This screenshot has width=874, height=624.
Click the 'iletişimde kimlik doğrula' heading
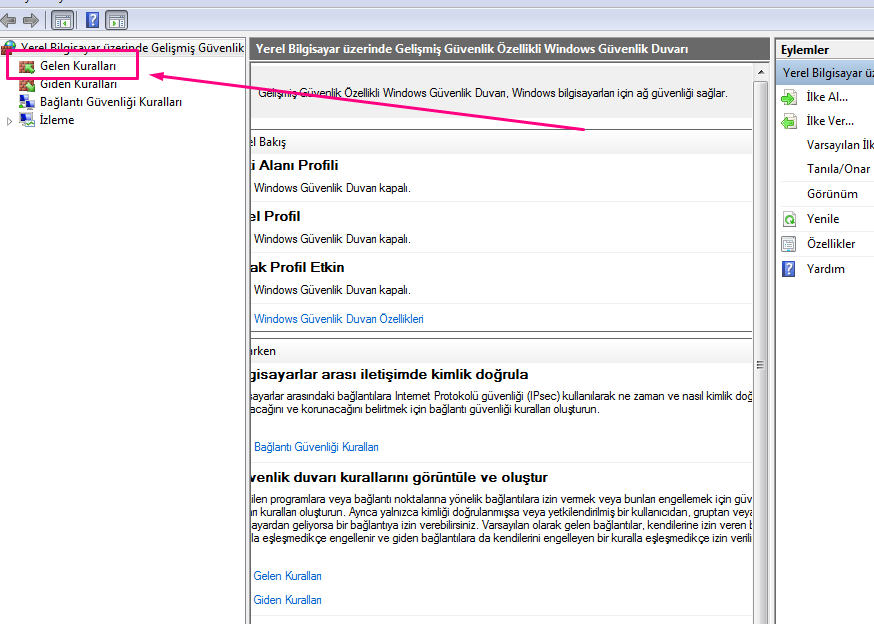pos(445,375)
